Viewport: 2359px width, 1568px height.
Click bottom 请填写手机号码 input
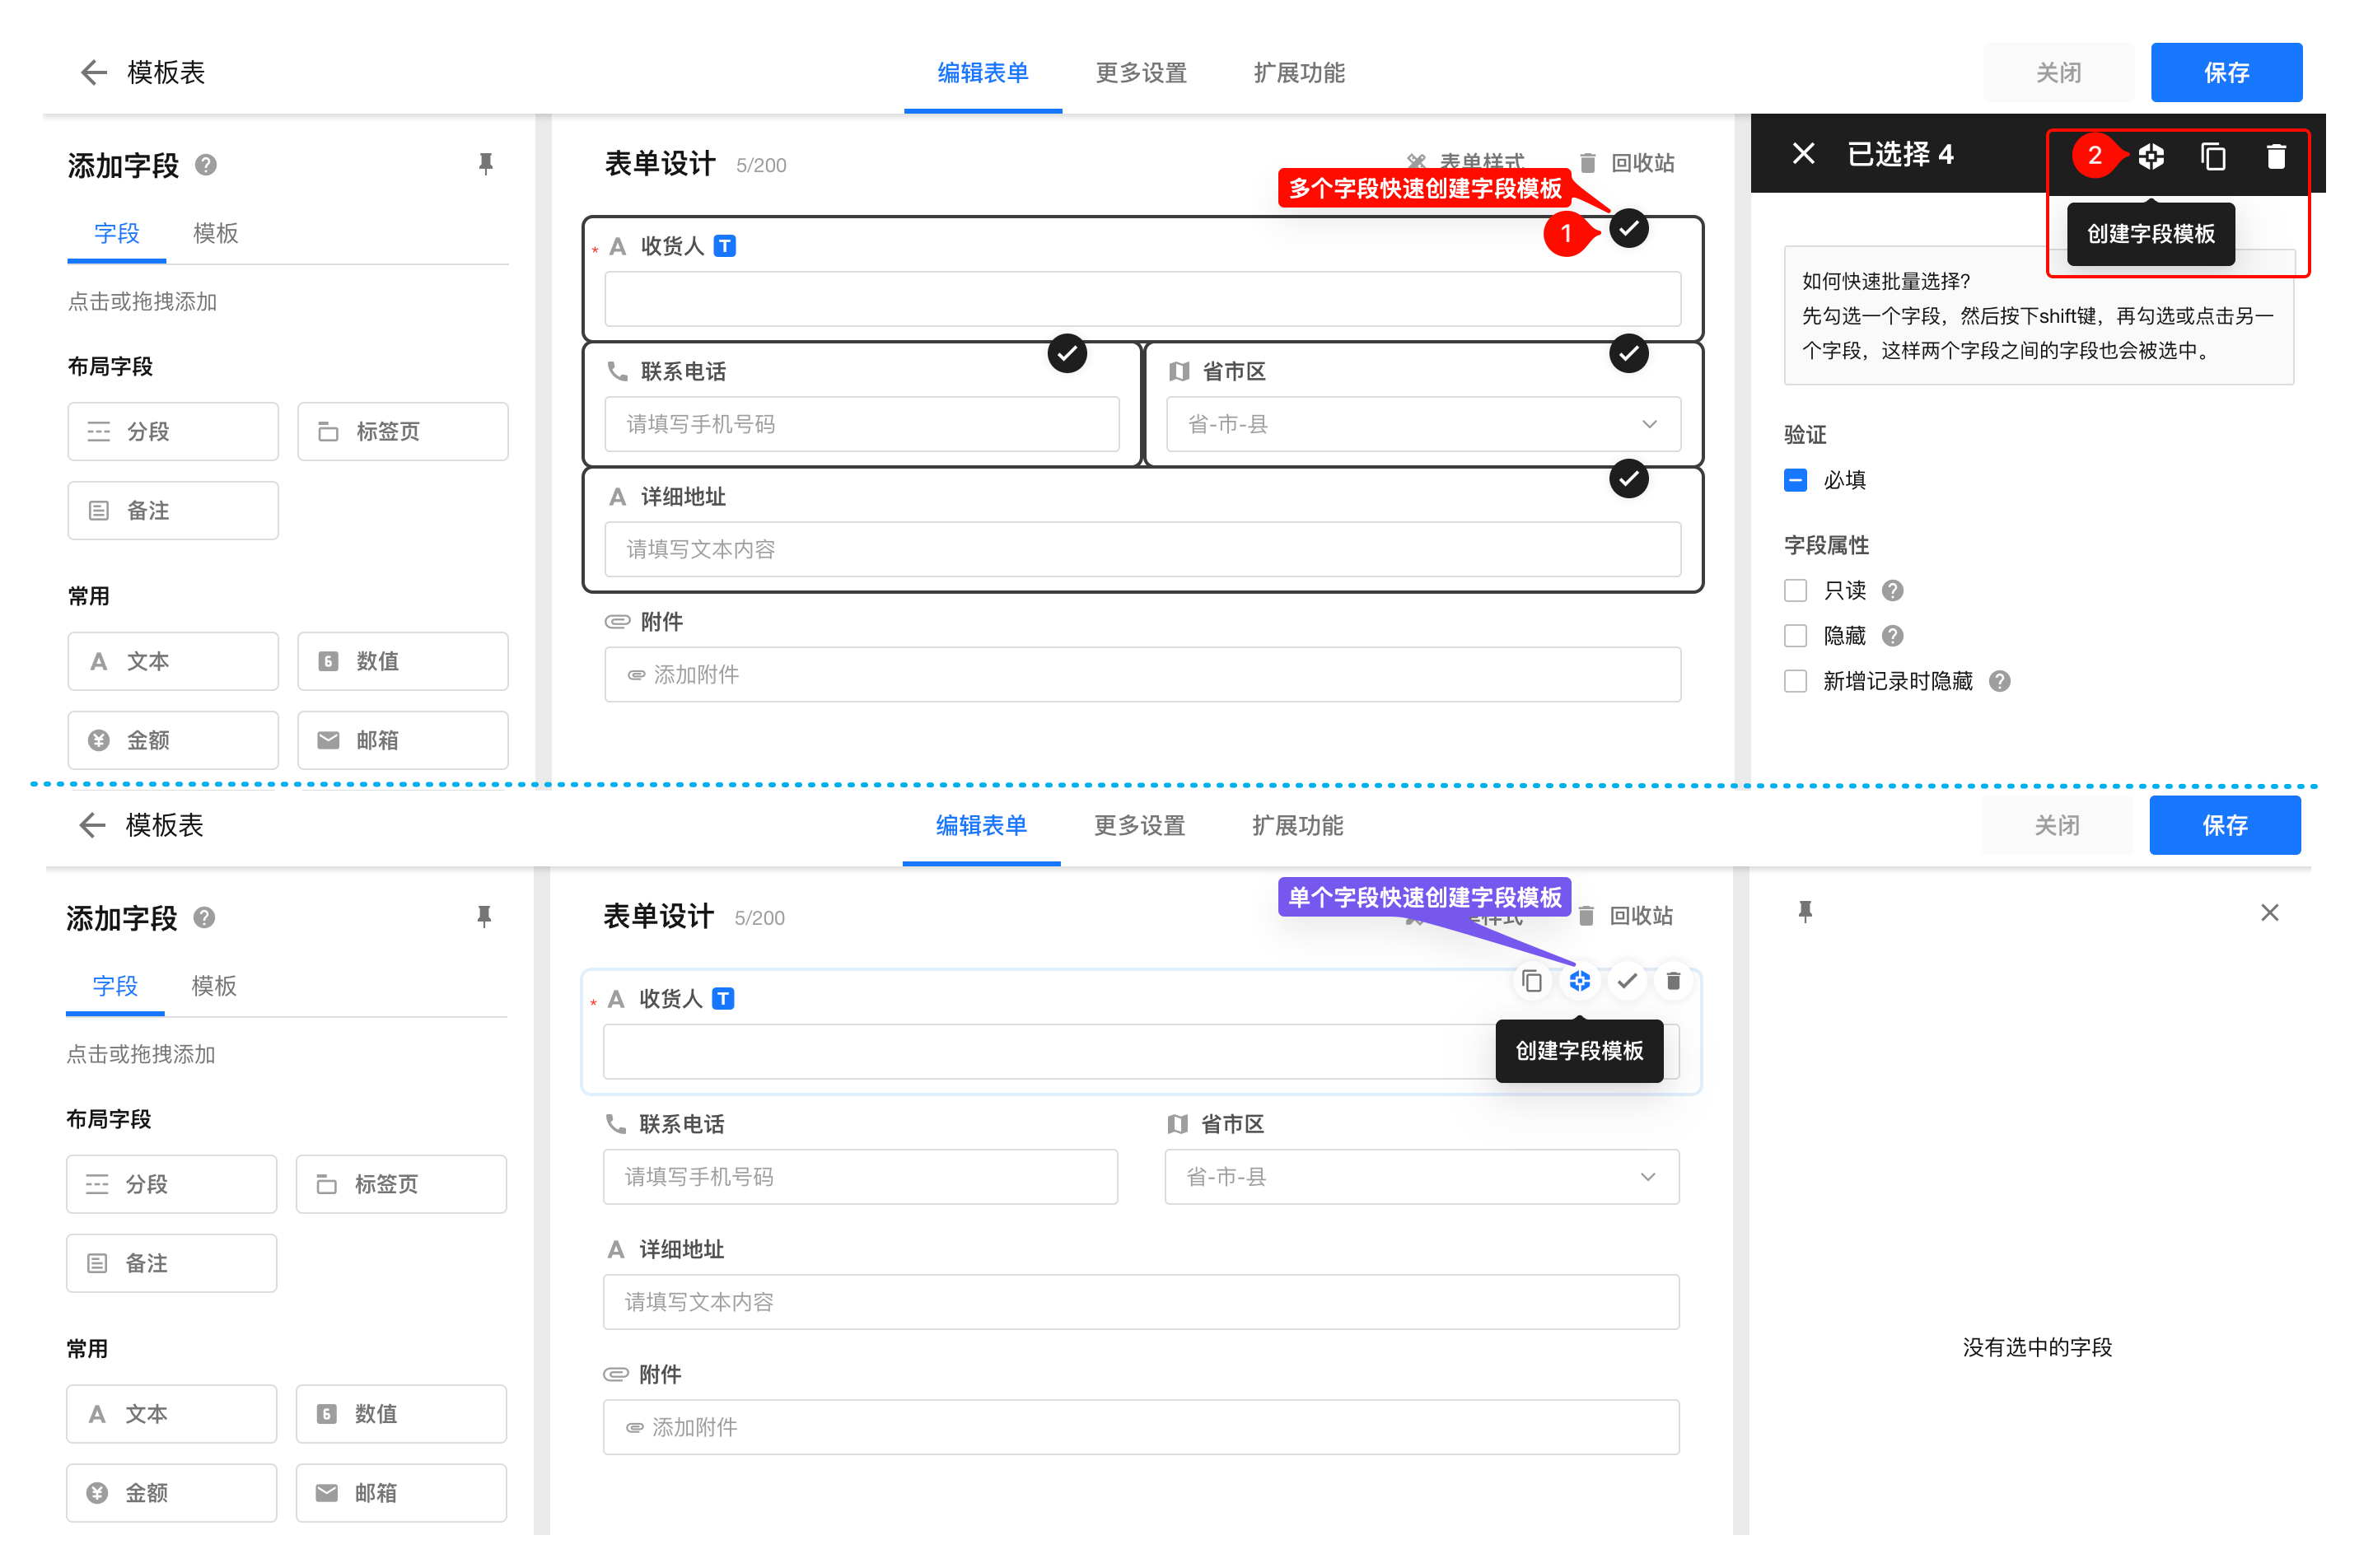[860, 1177]
